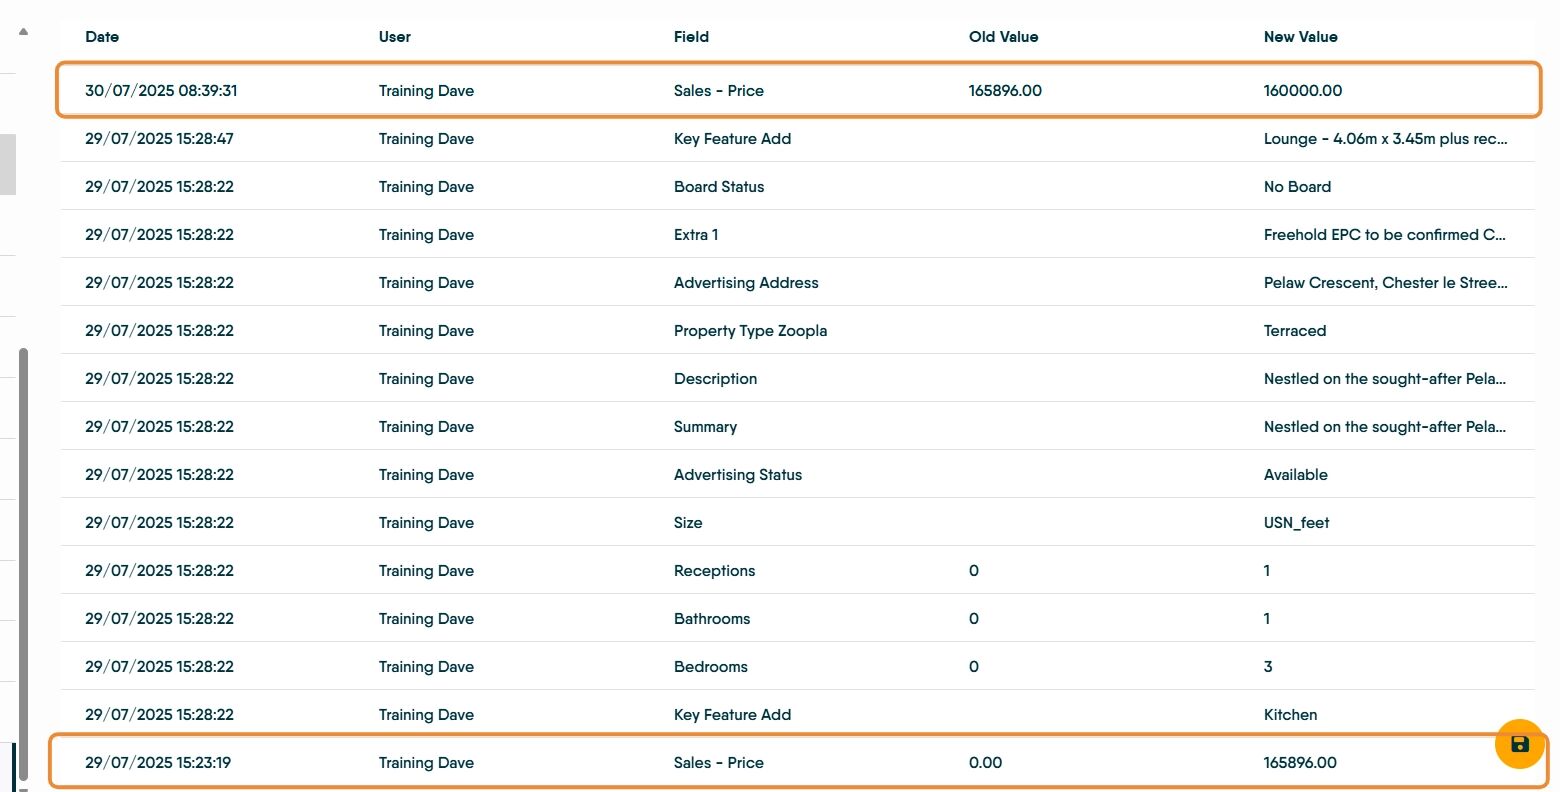This screenshot has height=792, width=1560.
Task: Click the scroll-up arrow at top left
Action: tap(23, 32)
